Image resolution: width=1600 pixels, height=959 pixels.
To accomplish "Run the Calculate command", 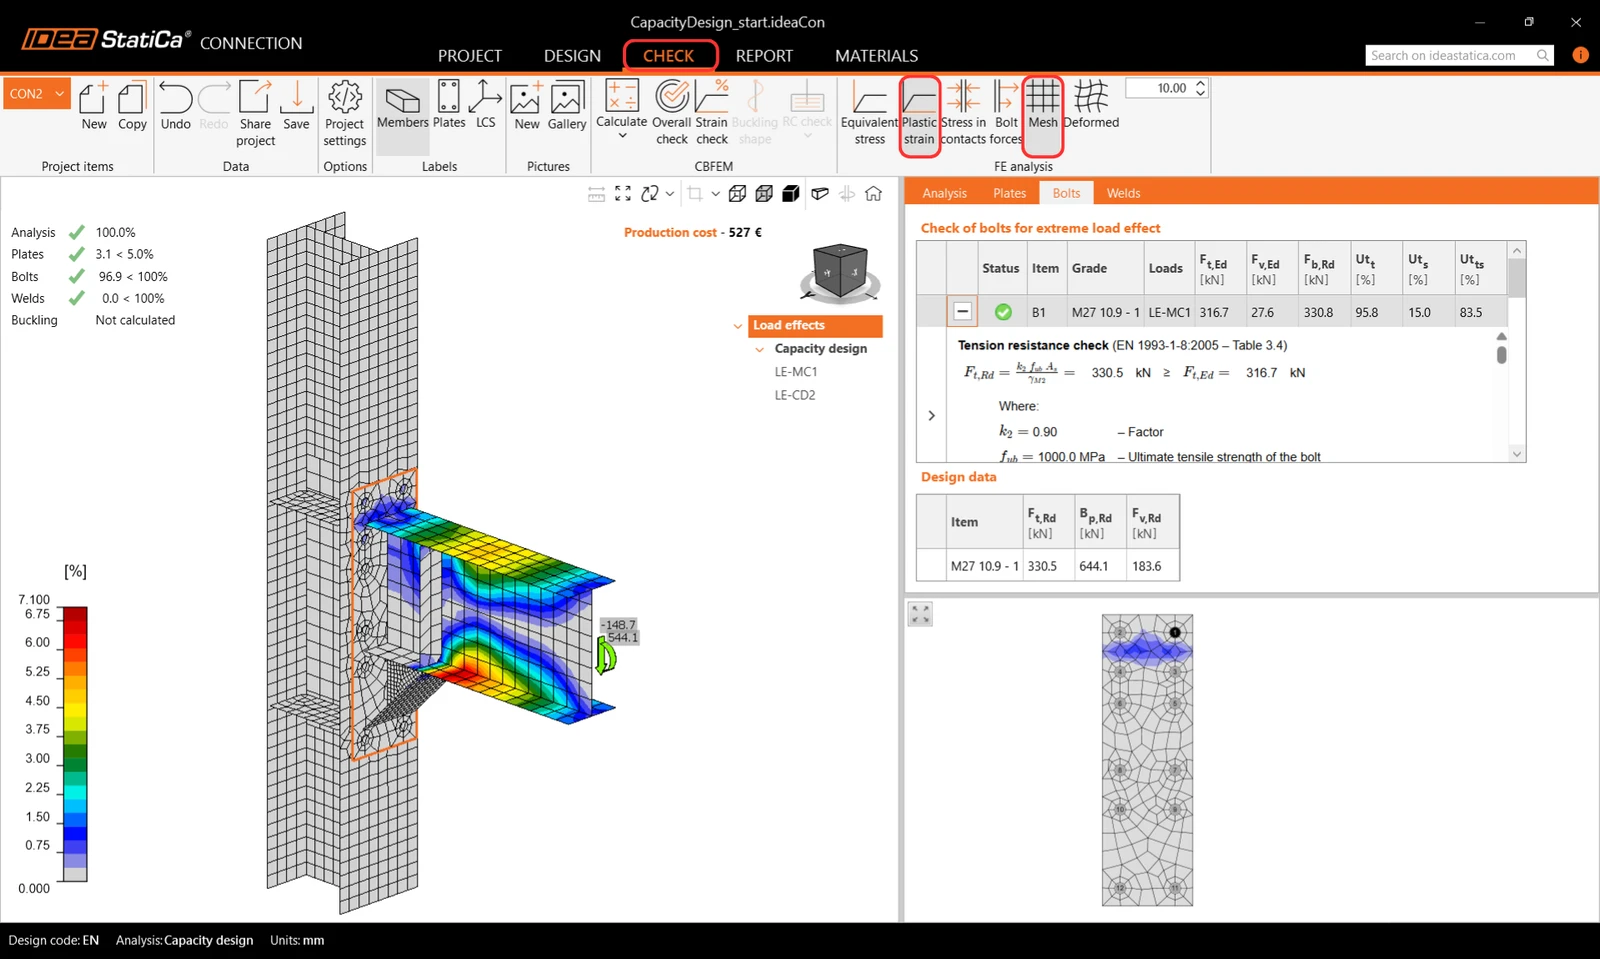I will click(622, 104).
